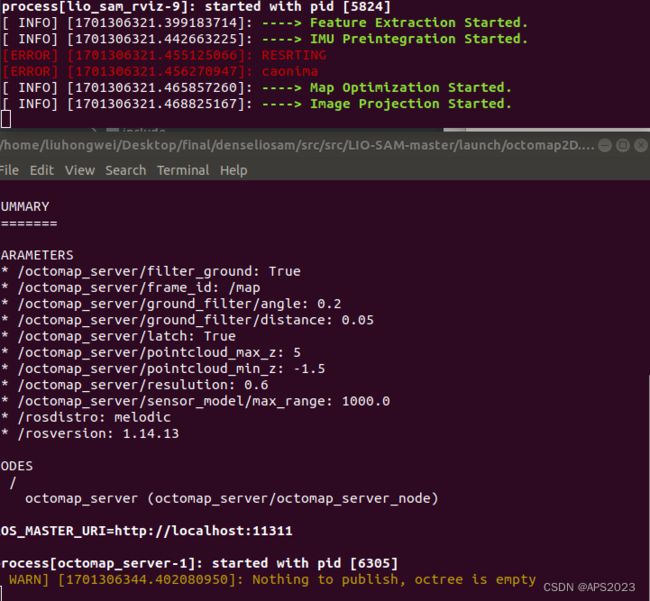Click the 'IMU Preintegration Started.' log line
Viewport: 650px width, 601px height.
point(265,39)
